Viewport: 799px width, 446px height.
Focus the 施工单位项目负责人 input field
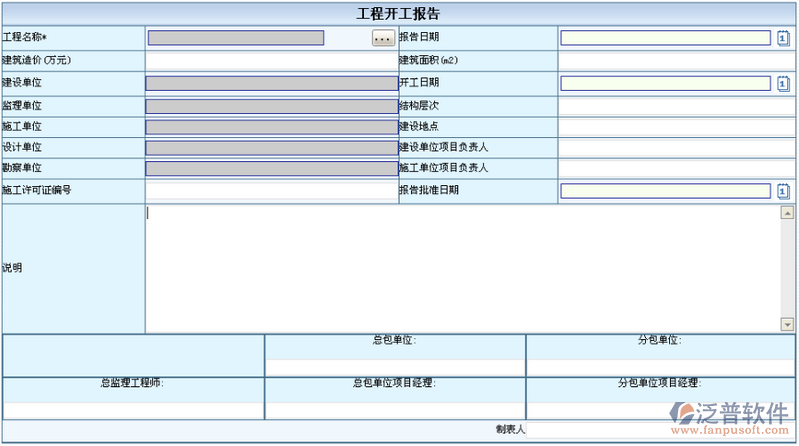tap(677, 168)
